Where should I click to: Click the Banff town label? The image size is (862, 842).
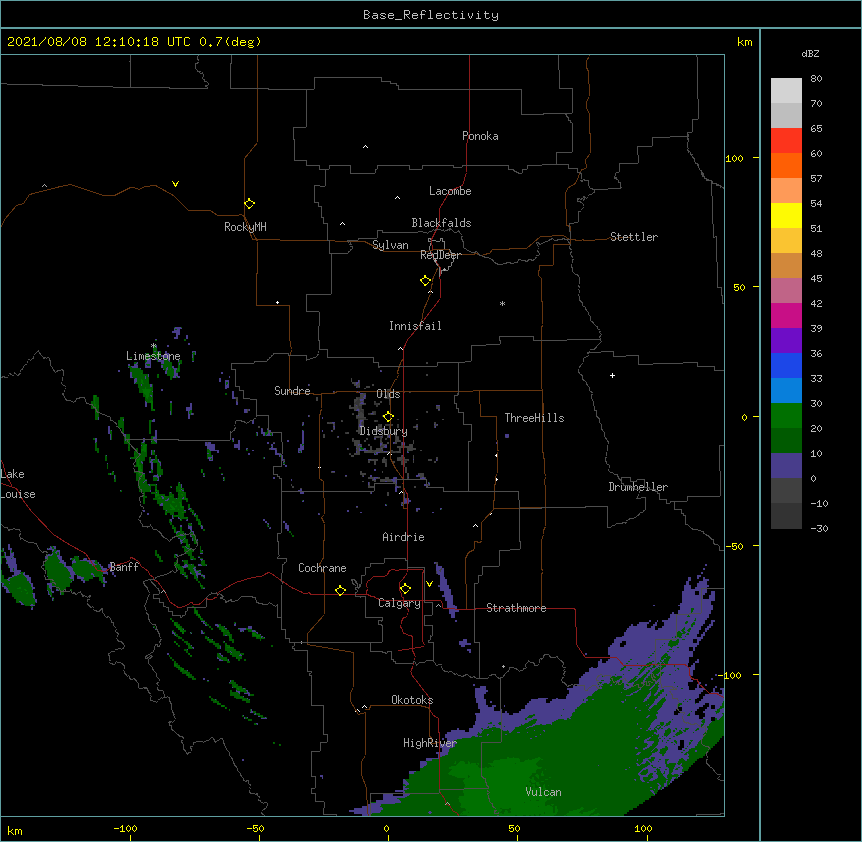pyautogui.click(x=124, y=567)
